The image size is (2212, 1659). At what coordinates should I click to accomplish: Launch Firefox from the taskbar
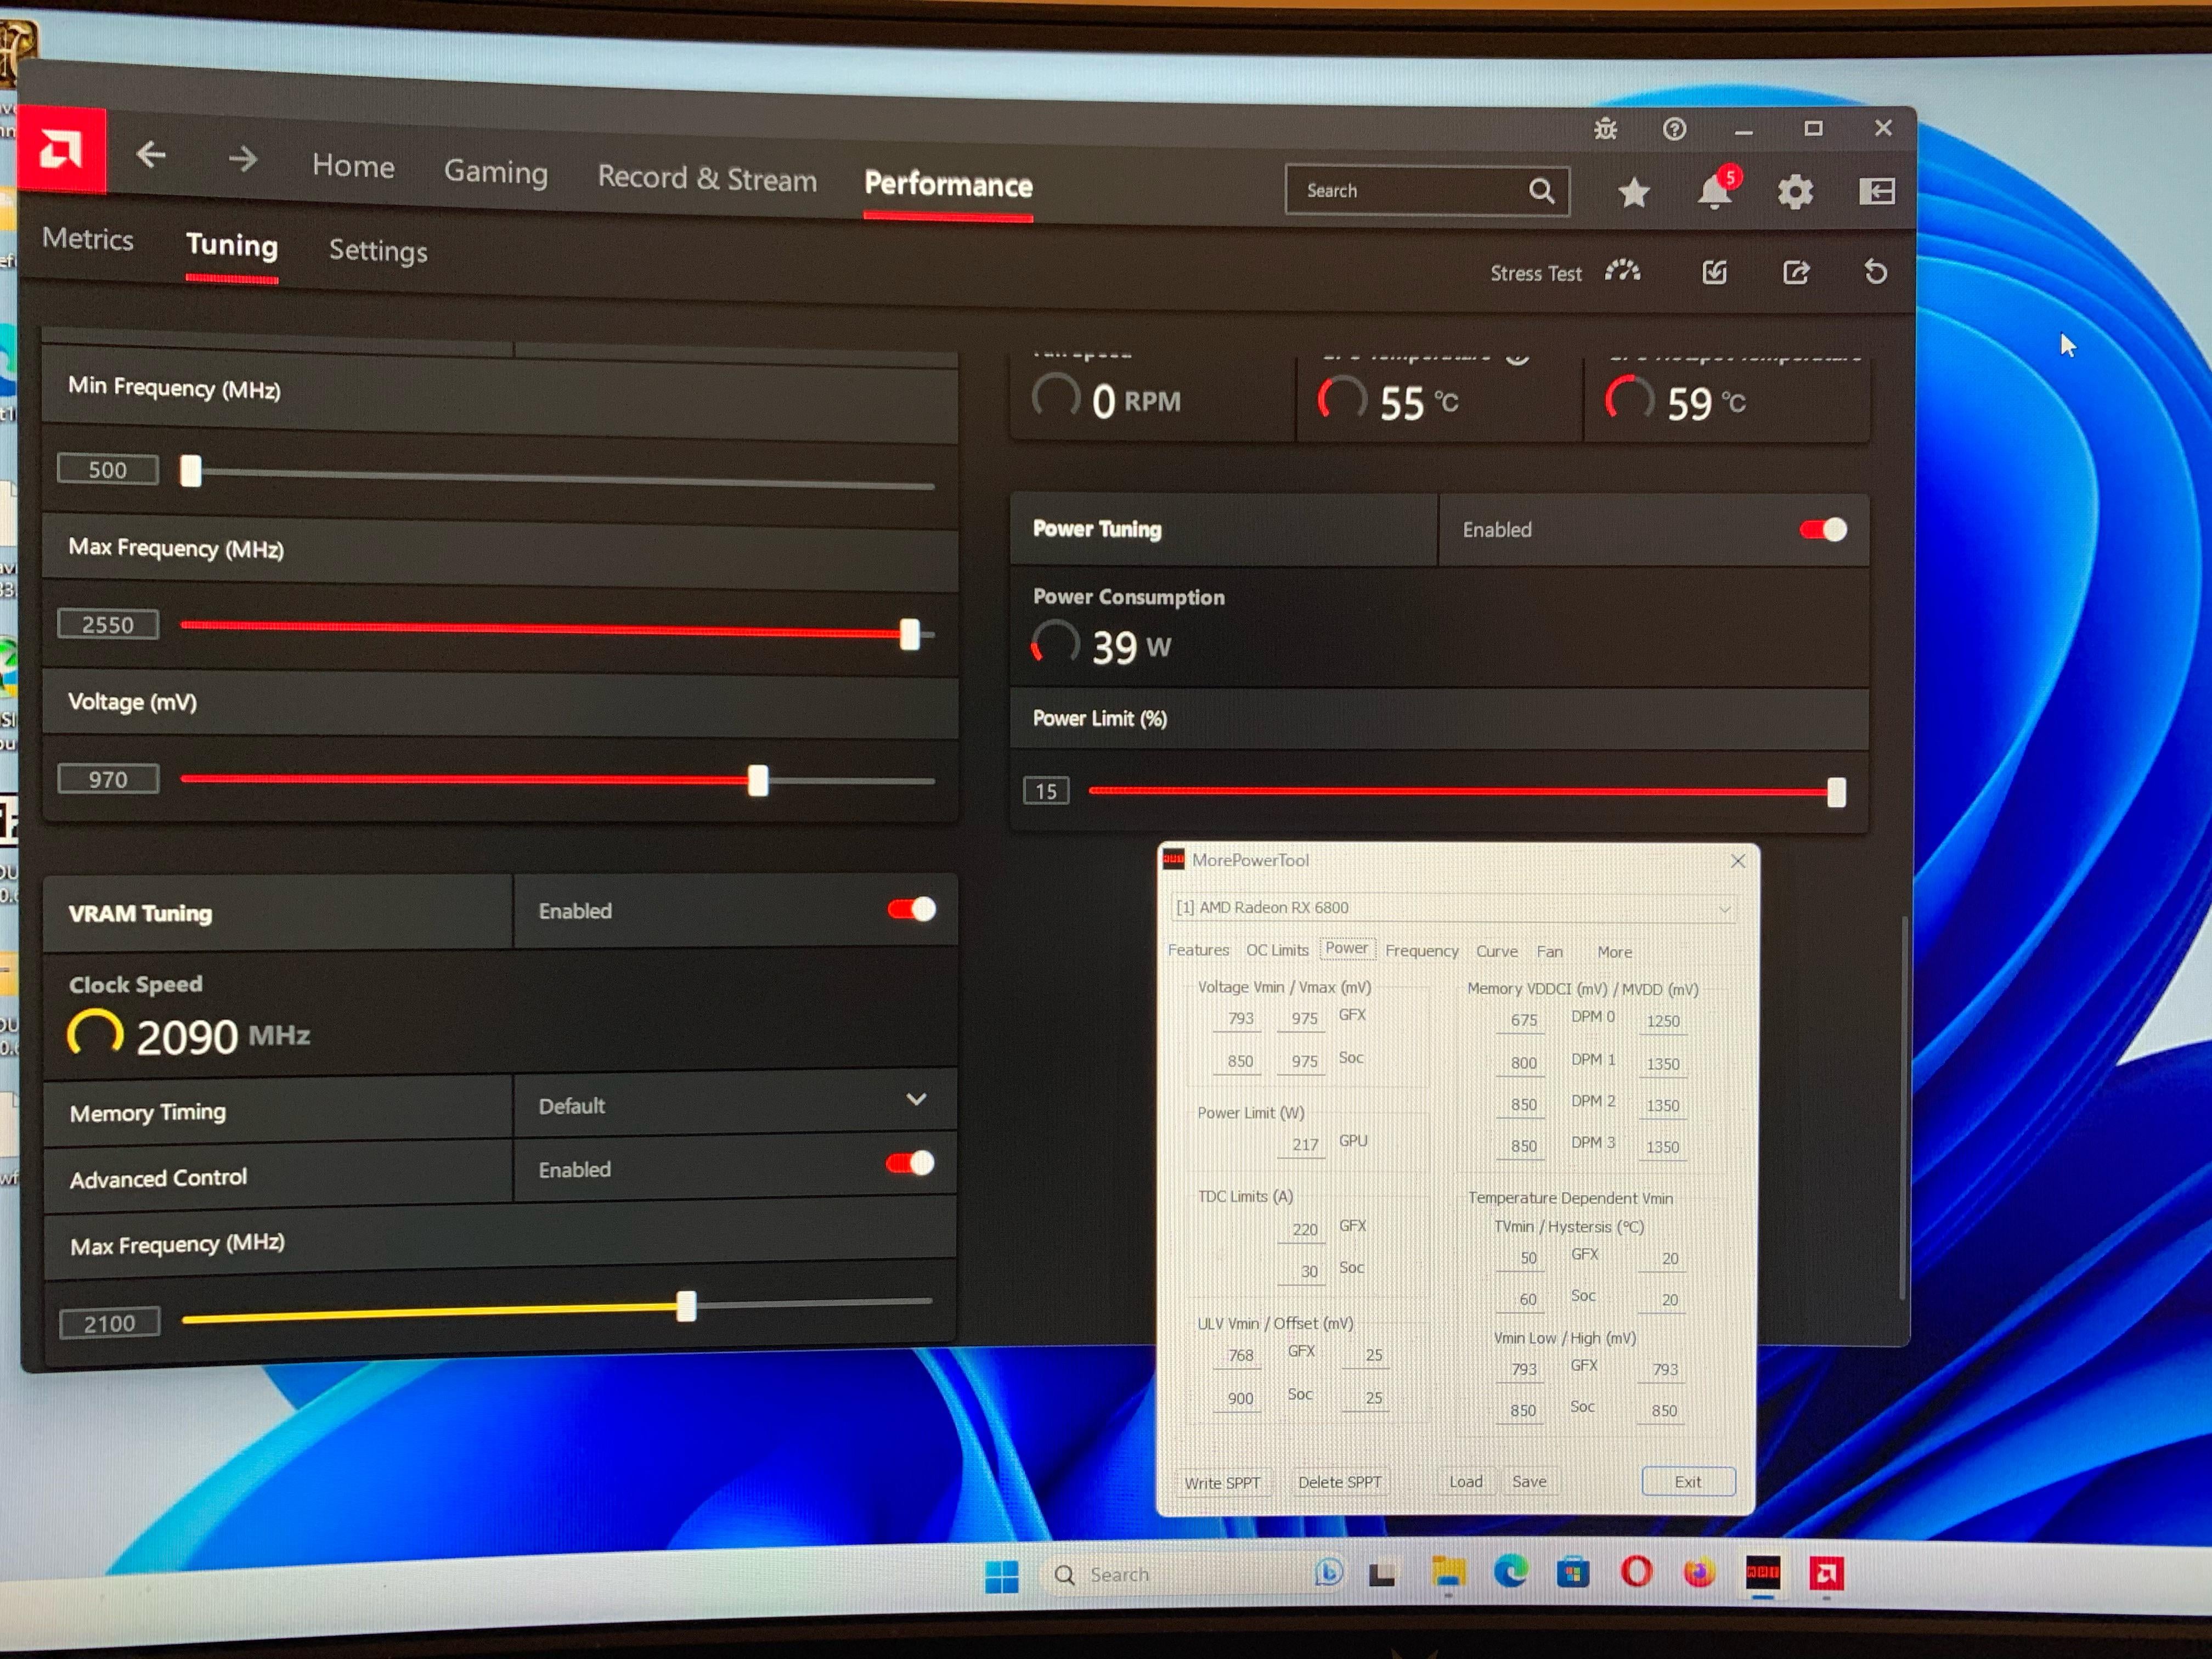pyautogui.click(x=1699, y=1573)
